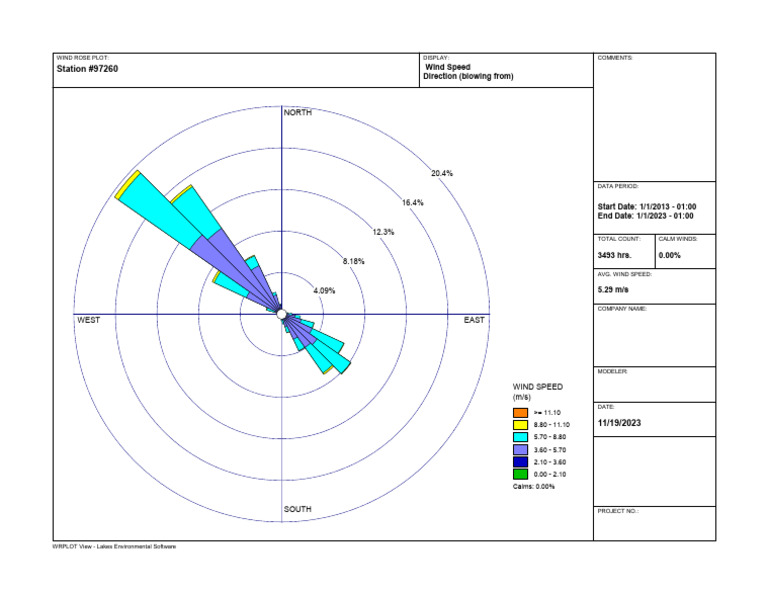Click the Calms: 0.00% legend text
The width and height of the screenshot is (768, 594).
click(534, 487)
